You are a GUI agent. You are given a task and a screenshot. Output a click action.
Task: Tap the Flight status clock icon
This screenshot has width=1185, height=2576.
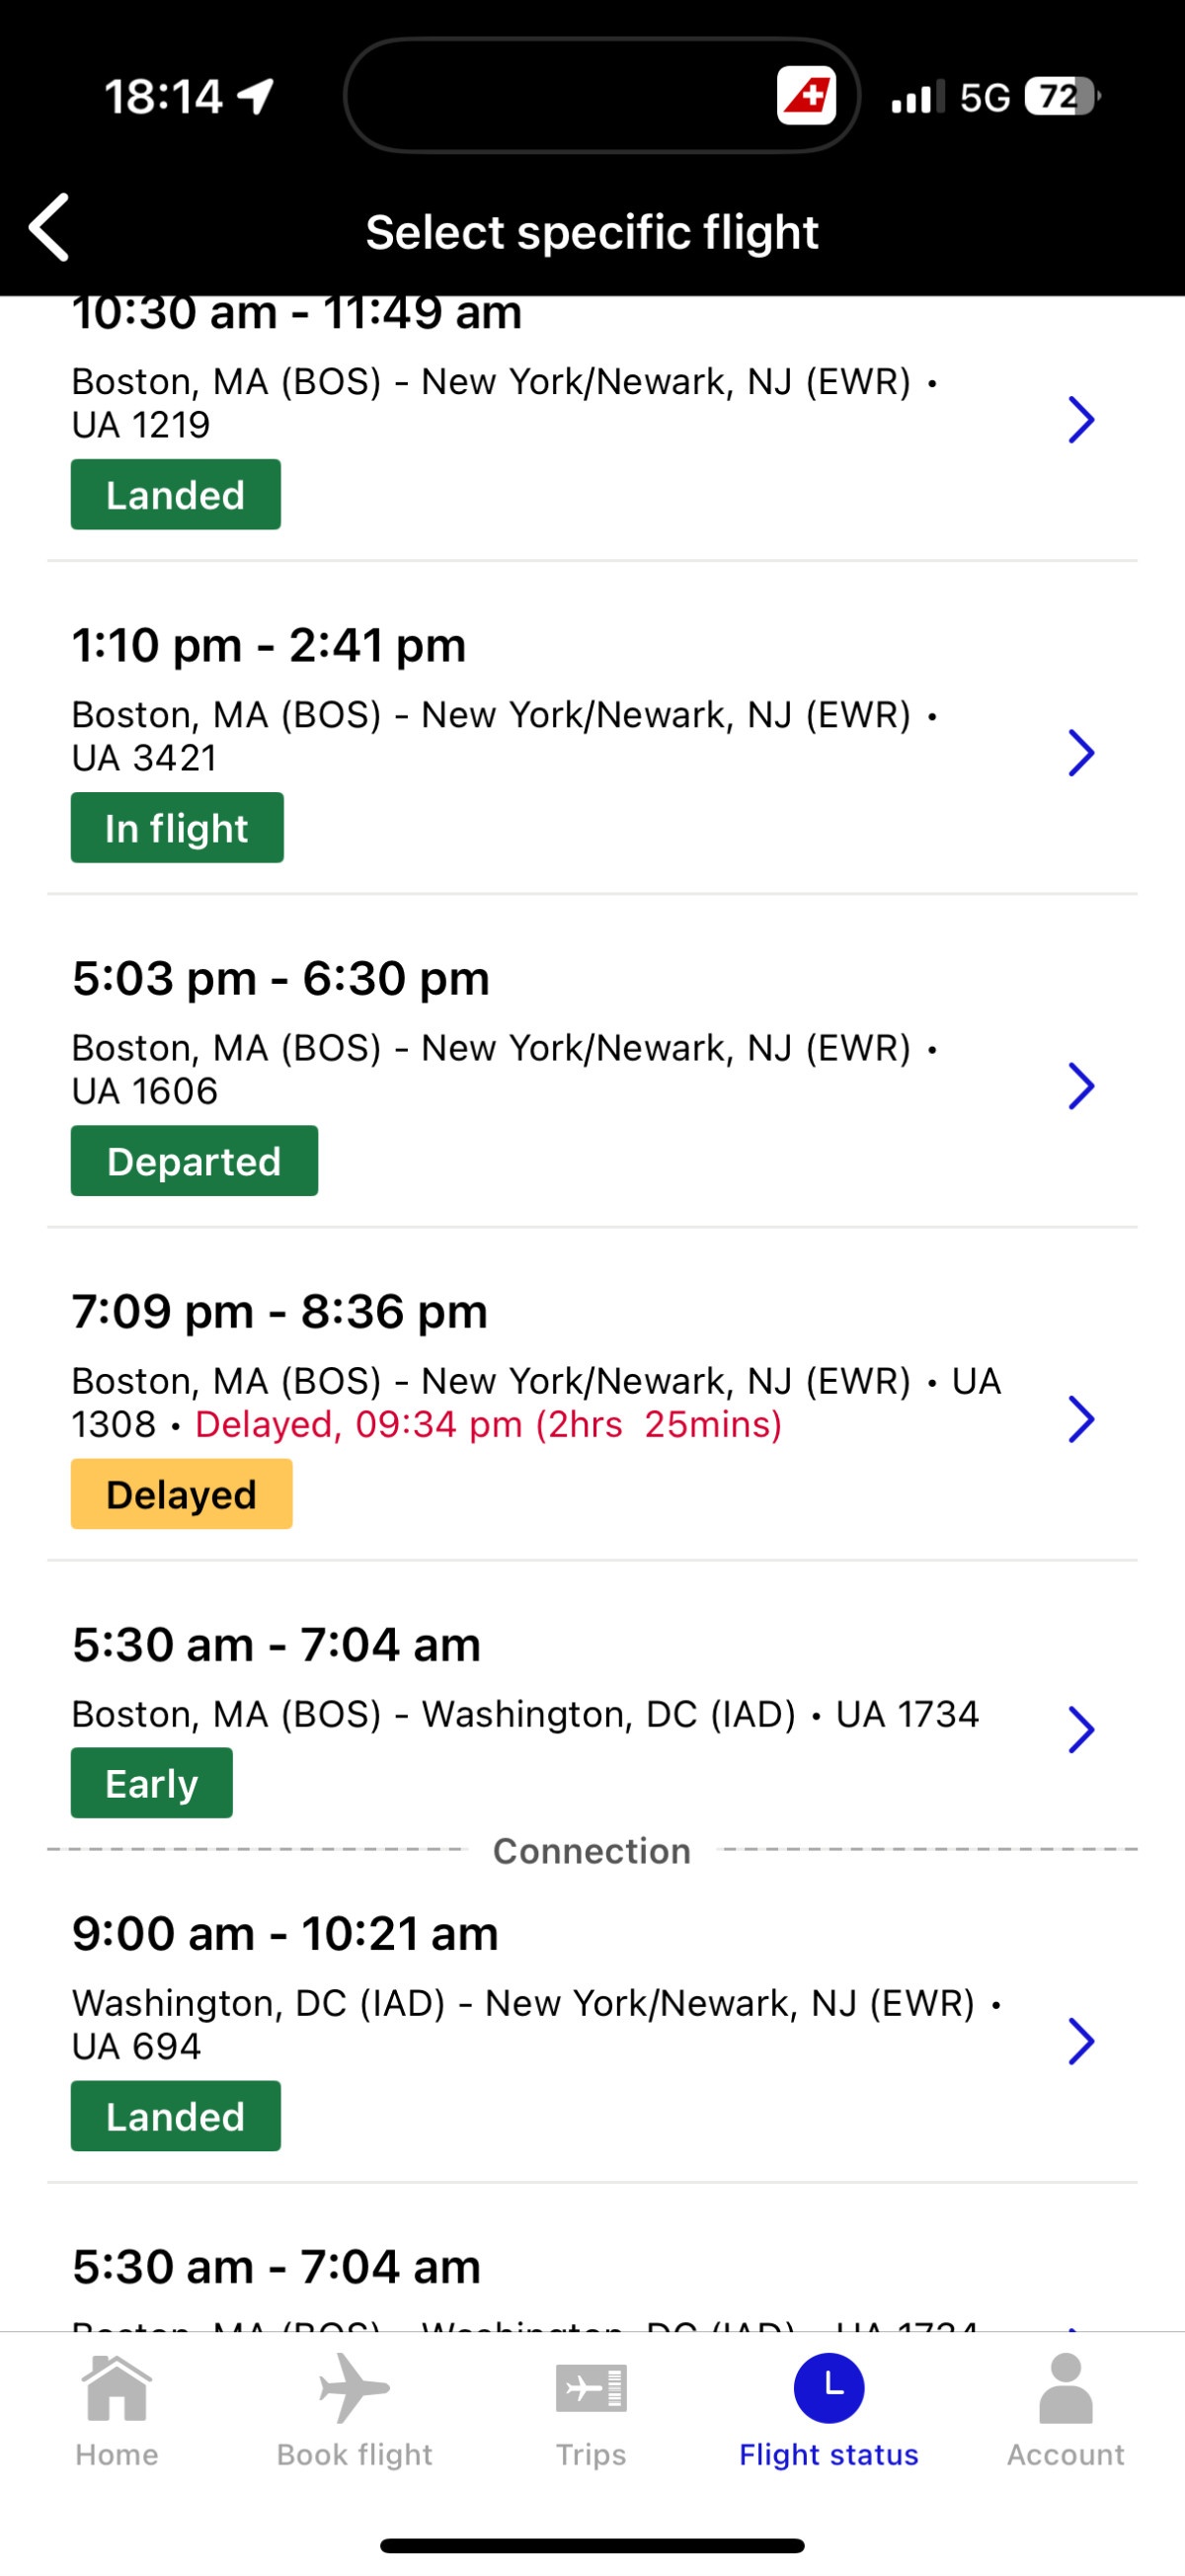click(x=828, y=2388)
